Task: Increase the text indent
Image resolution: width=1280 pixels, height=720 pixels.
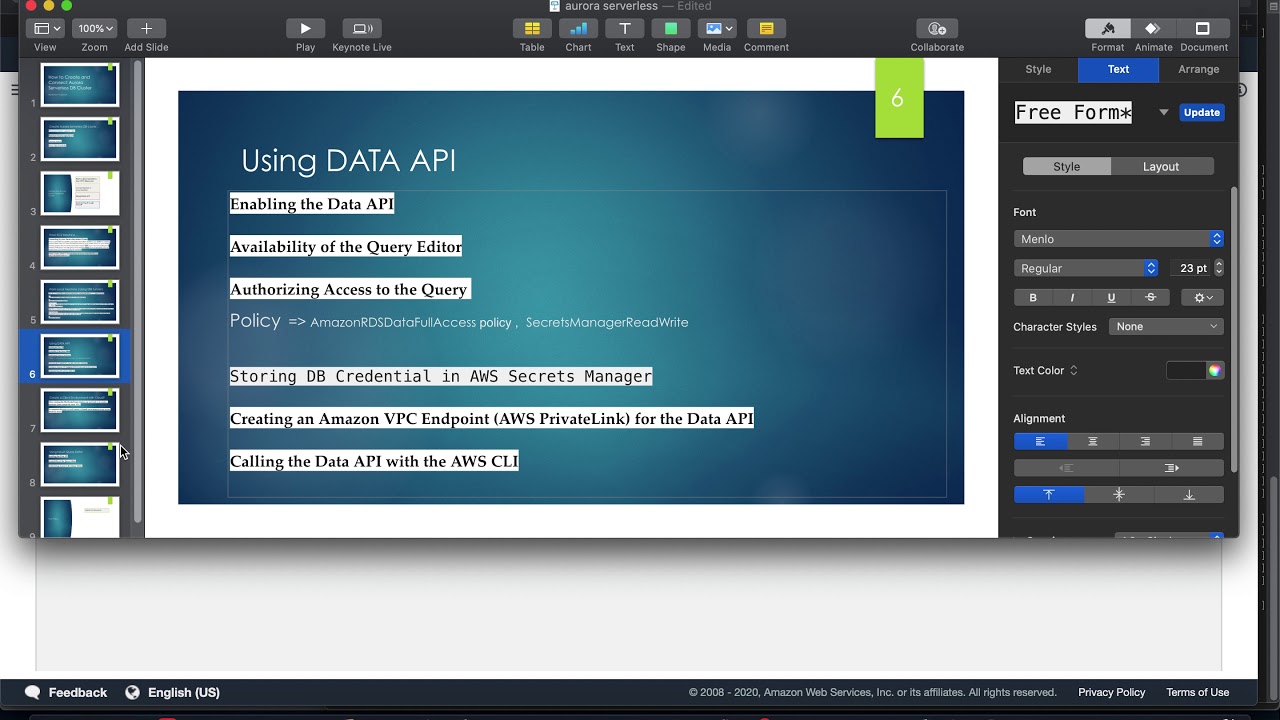Action: point(1171,468)
